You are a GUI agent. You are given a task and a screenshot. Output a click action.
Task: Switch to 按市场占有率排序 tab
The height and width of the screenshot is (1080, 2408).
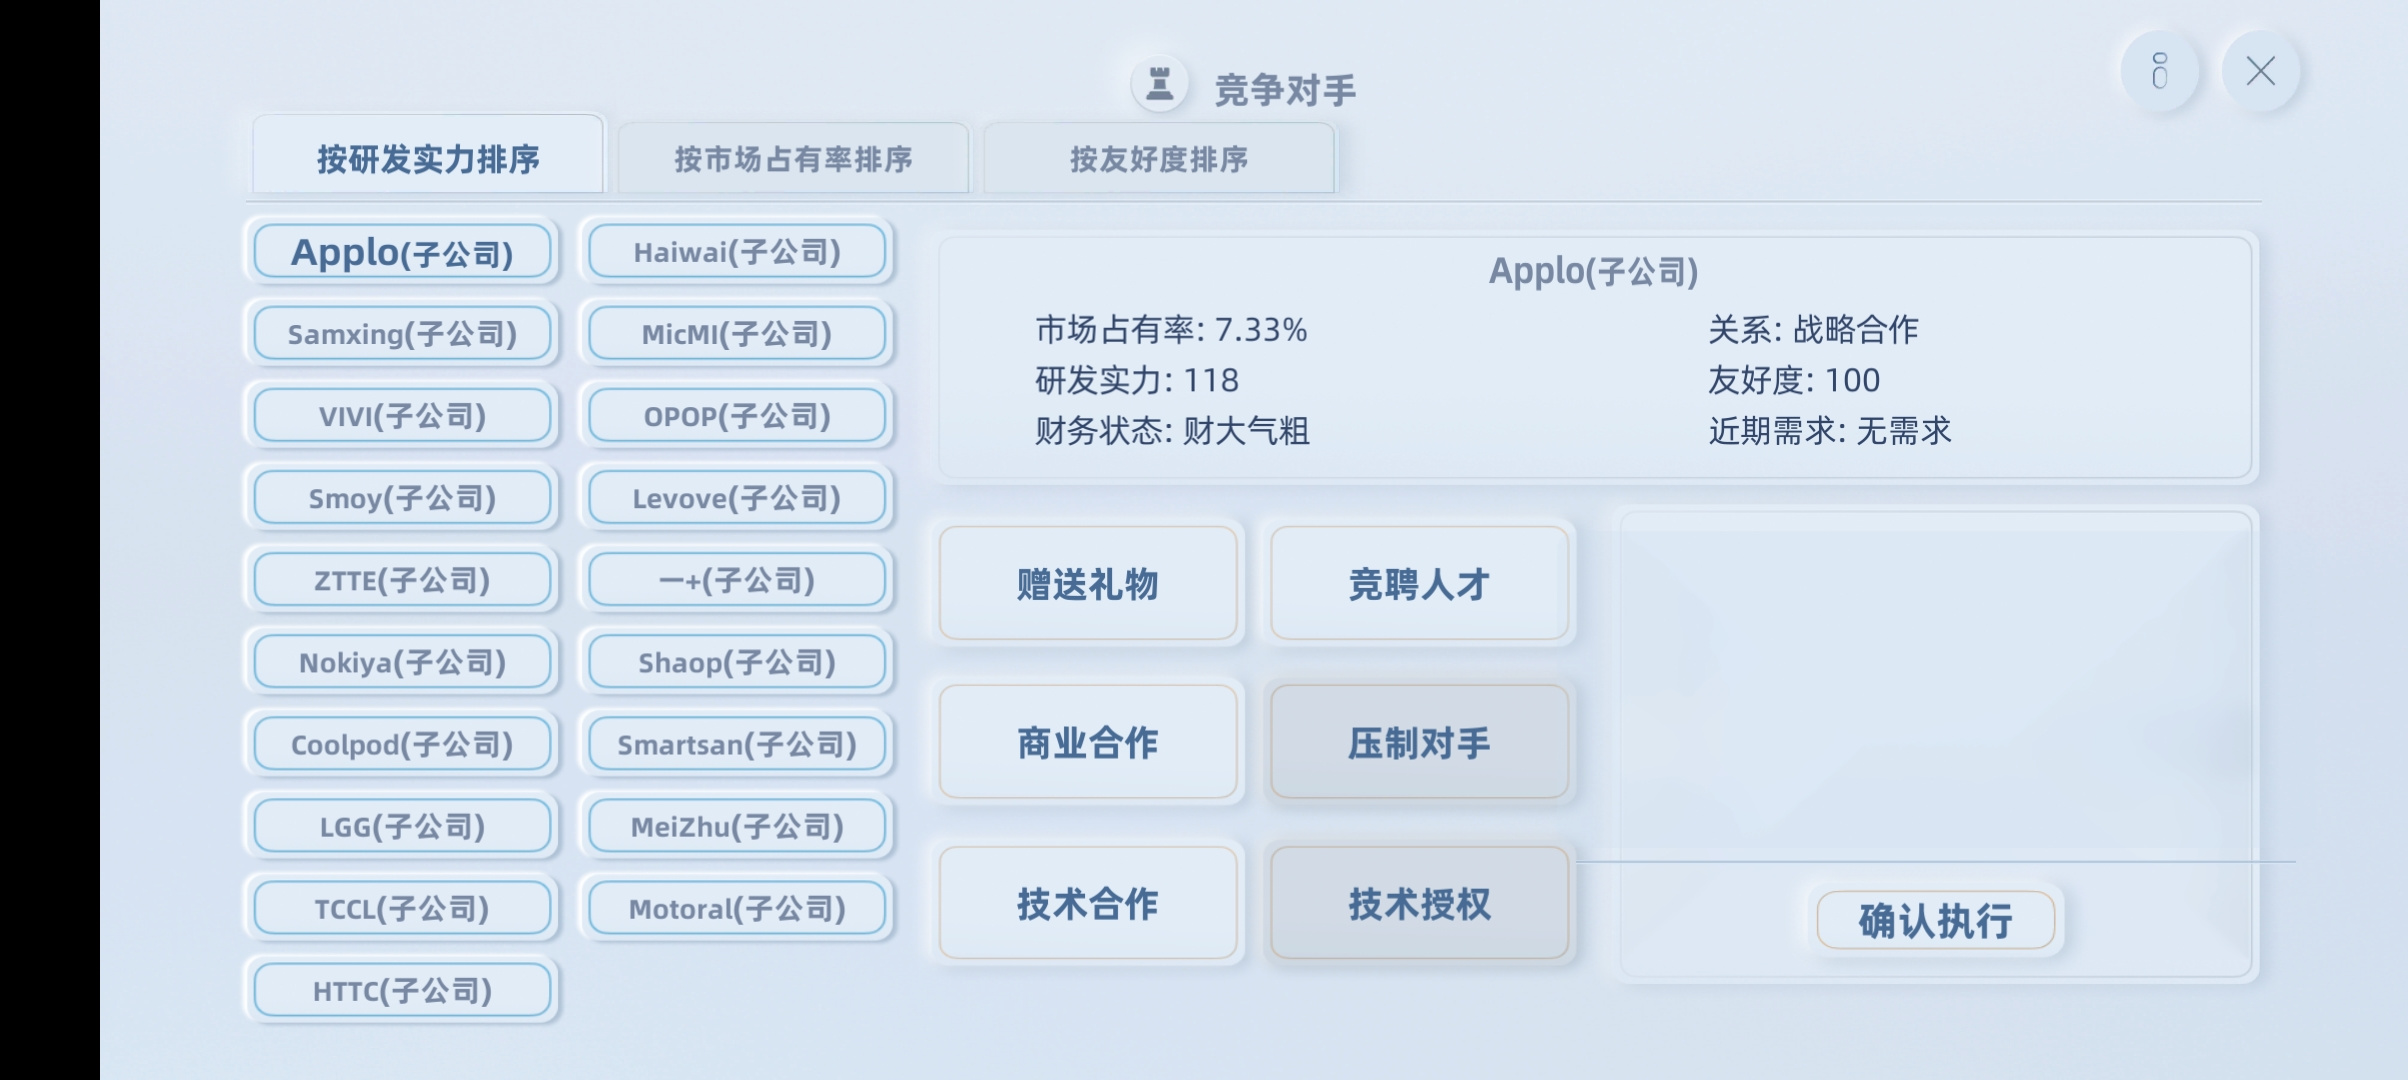tap(793, 158)
